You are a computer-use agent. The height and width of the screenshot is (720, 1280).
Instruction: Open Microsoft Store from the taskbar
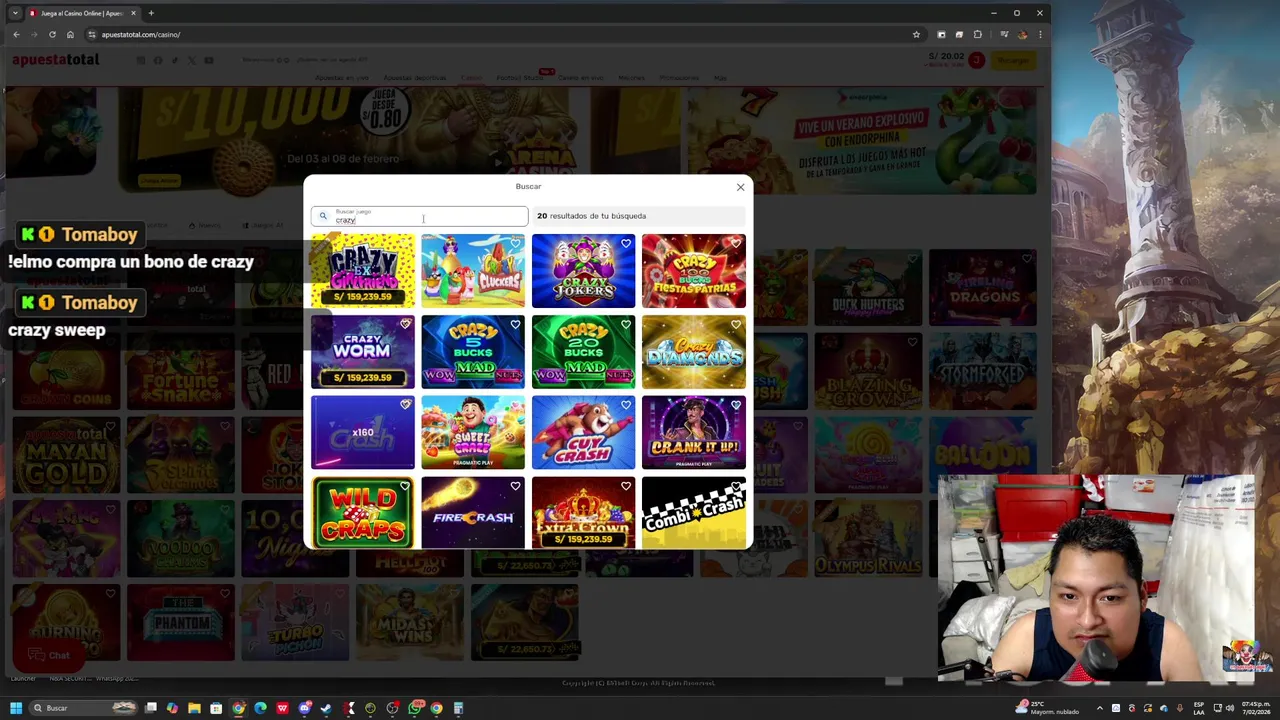pos(216,708)
